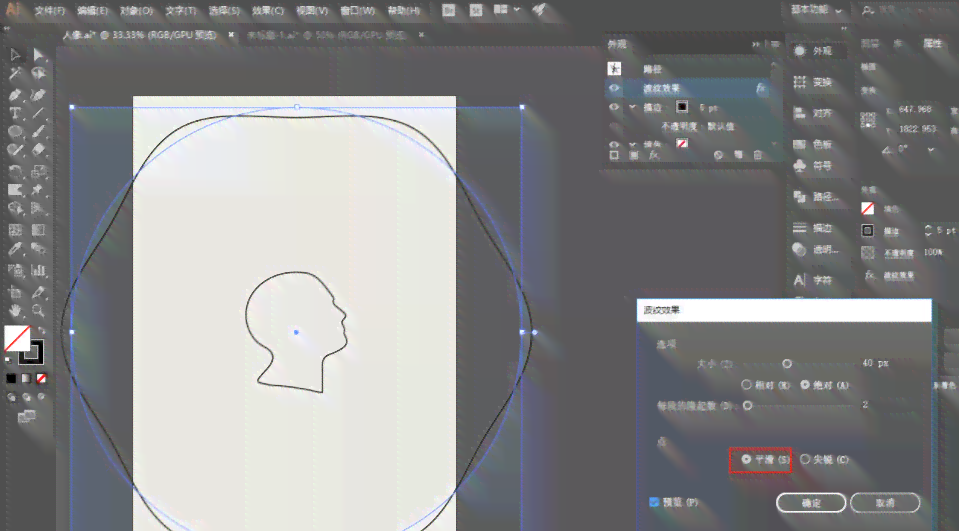Click the X coordinate field 647.968
The image size is (959, 531).
[x=916, y=110]
